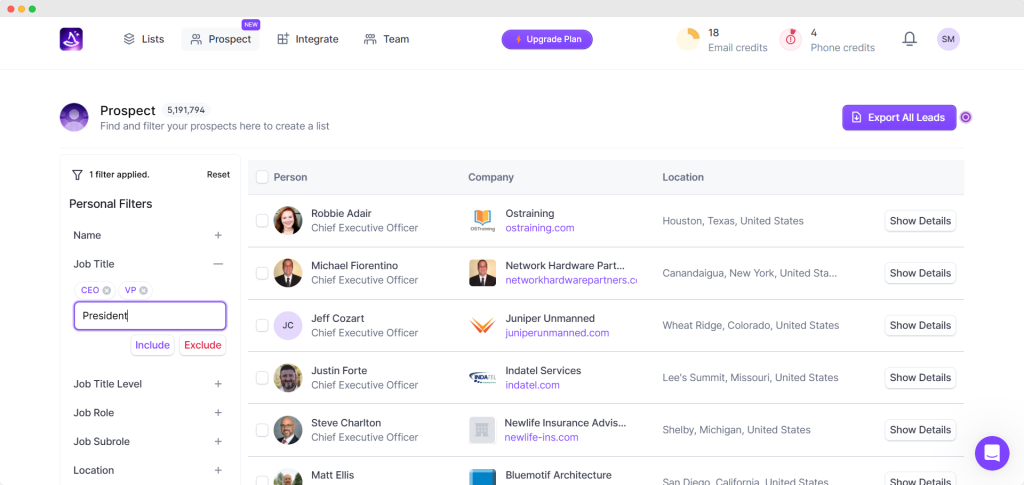Select Robbie Adair's row checkbox
The image size is (1024, 485).
pos(262,220)
